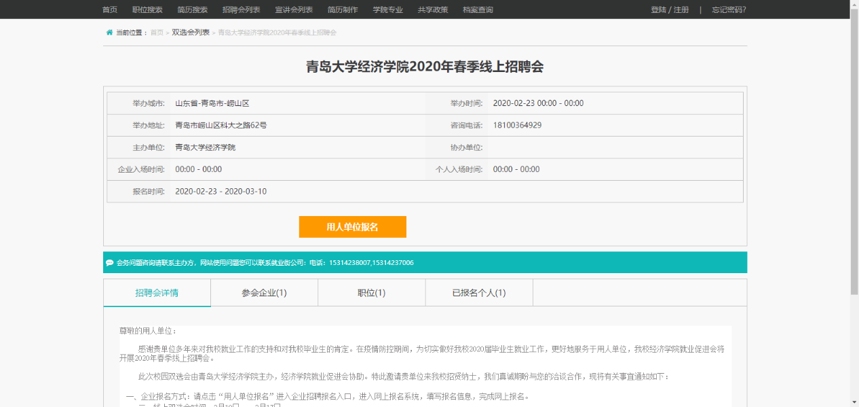Image resolution: width=859 pixels, height=407 pixels.
Task: Select 宣讲会列表 in the top menu
Action: pyautogui.click(x=294, y=10)
